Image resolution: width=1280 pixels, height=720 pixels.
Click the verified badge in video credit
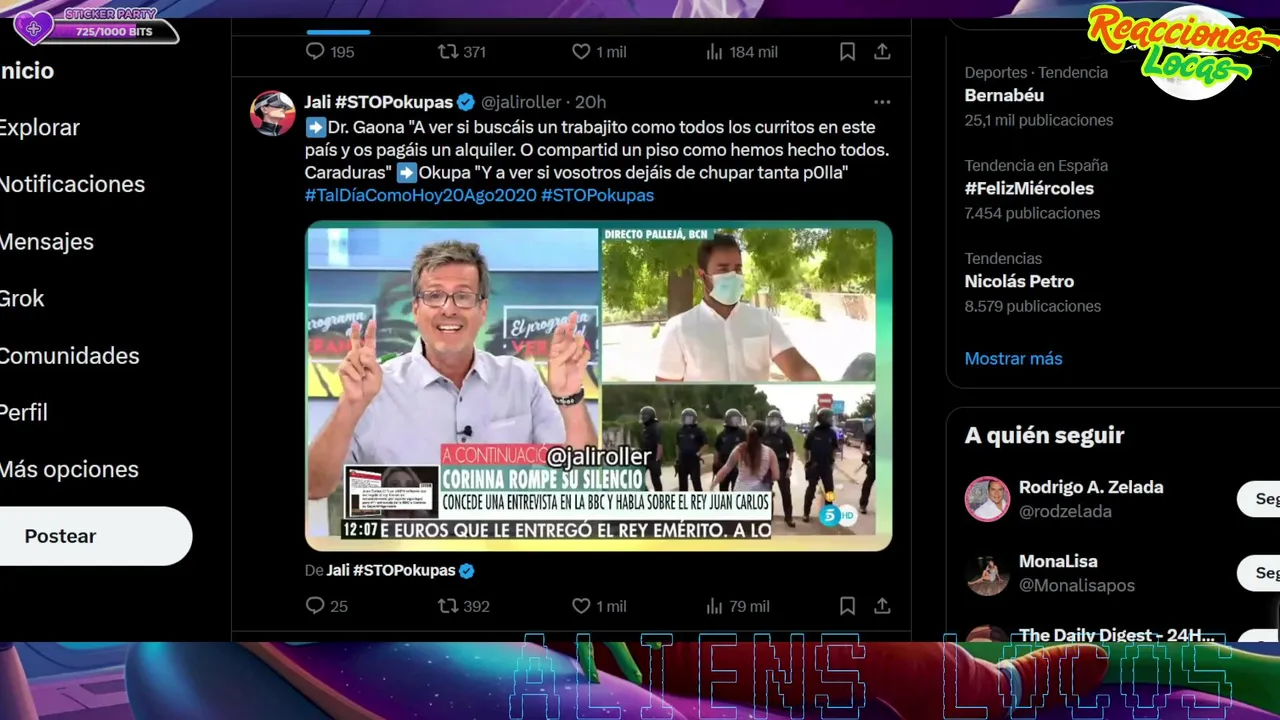[466, 571]
